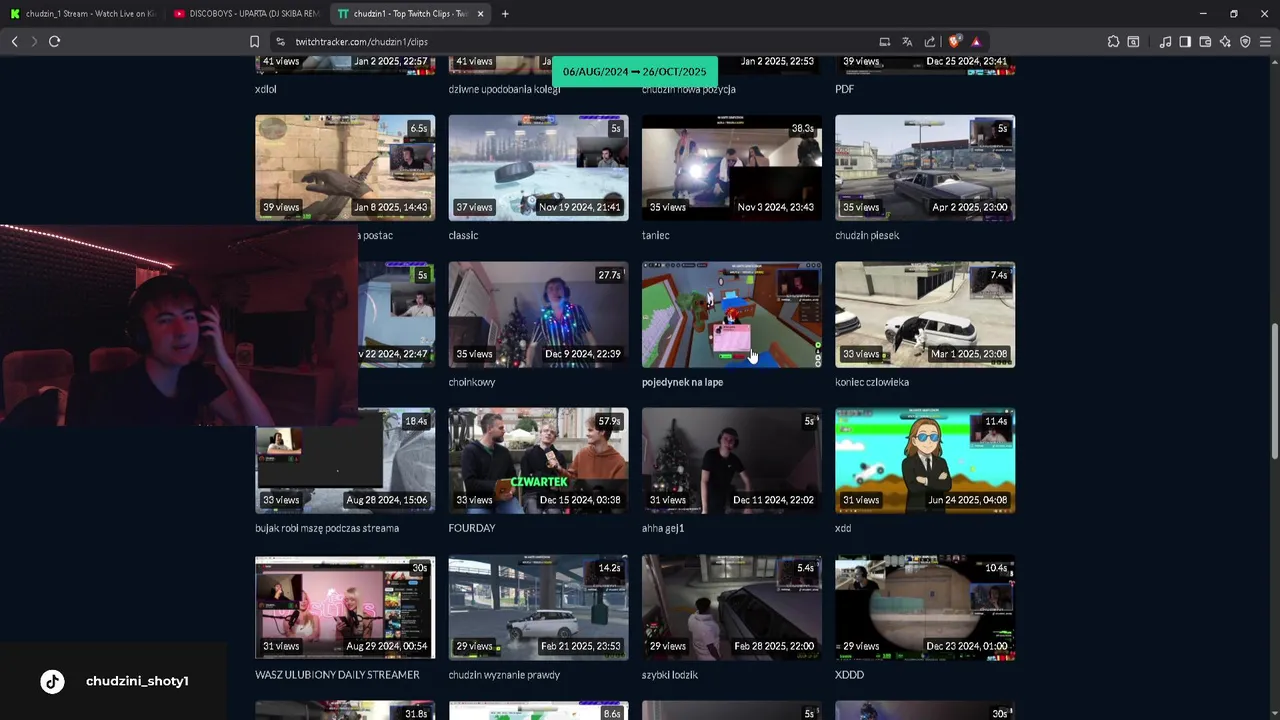Open Brave Rewards triangle icon
This screenshot has width=1280, height=720.
coord(976,41)
